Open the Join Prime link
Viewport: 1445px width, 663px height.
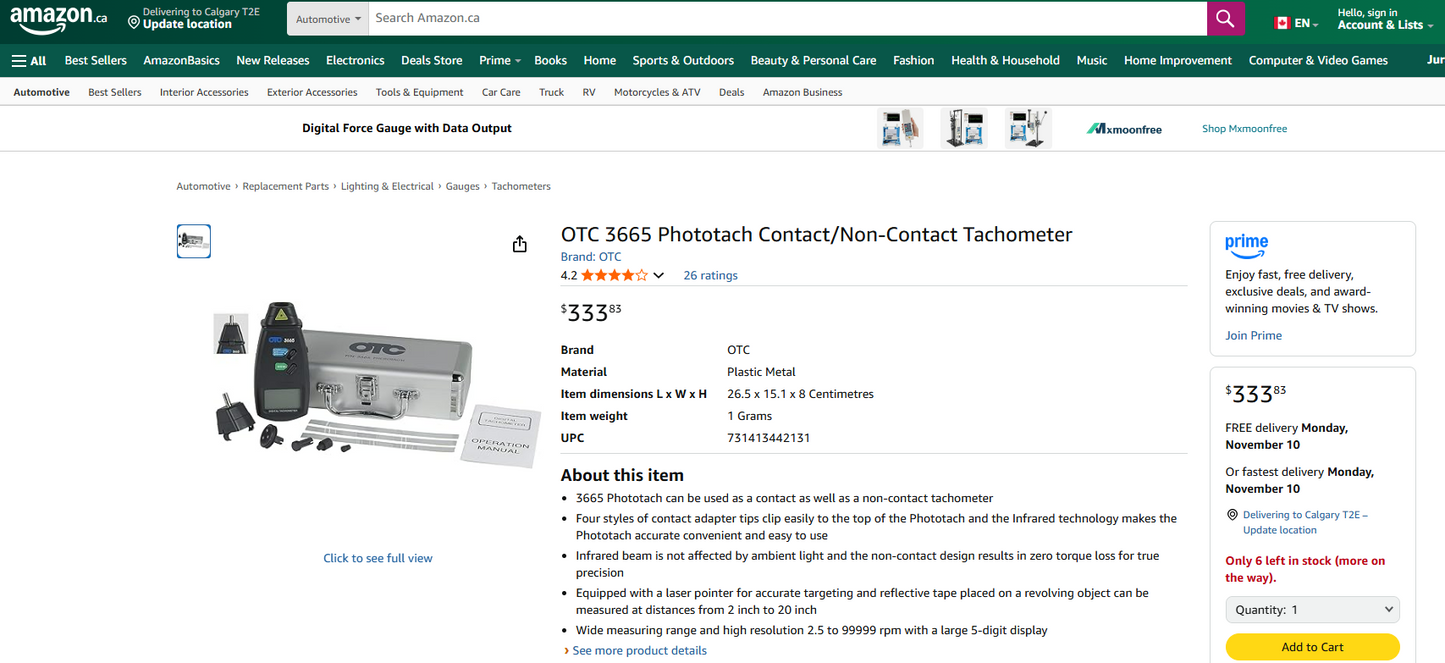pos(1253,335)
